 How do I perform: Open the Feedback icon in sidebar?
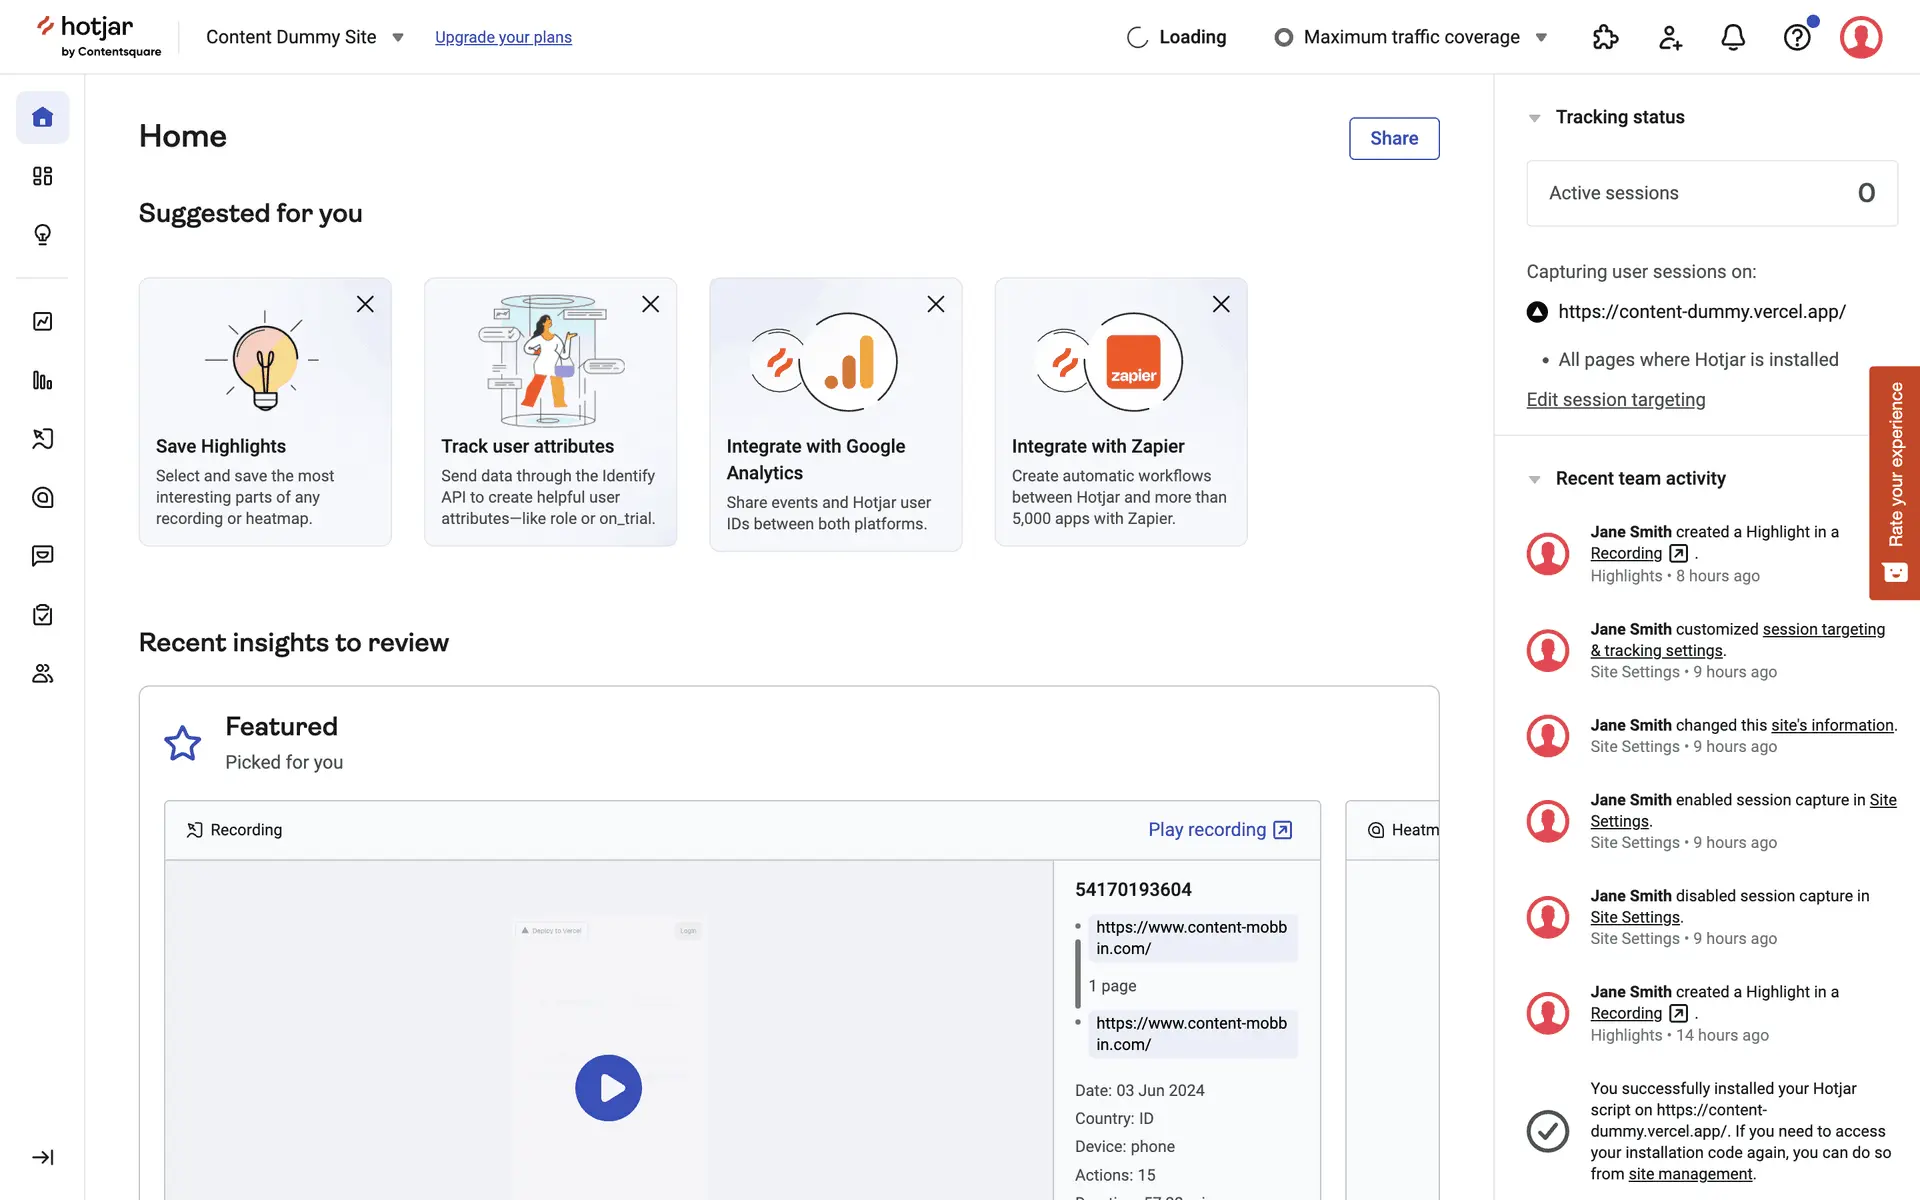[42, 556]
